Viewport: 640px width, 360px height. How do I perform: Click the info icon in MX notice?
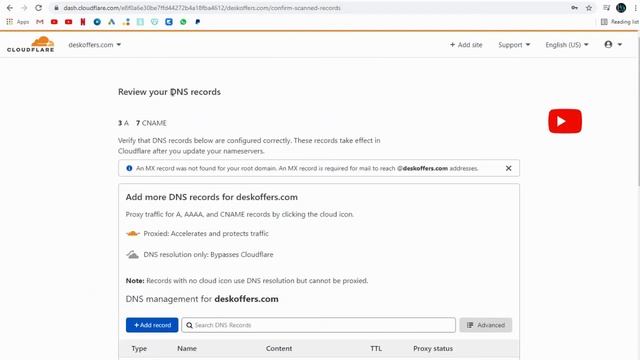click(x=129, y=168)
